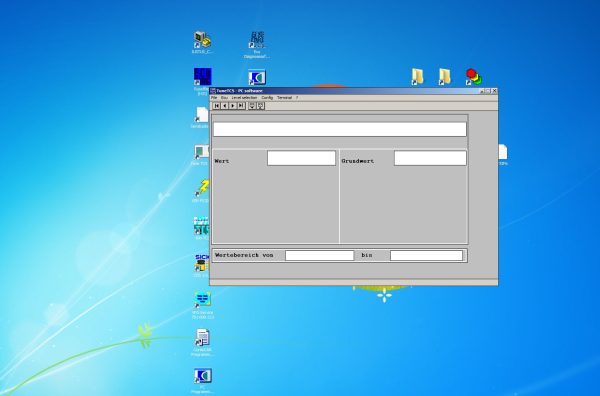
Task: Open the menu between File and Level selection
Action: (x=224, y=98)
